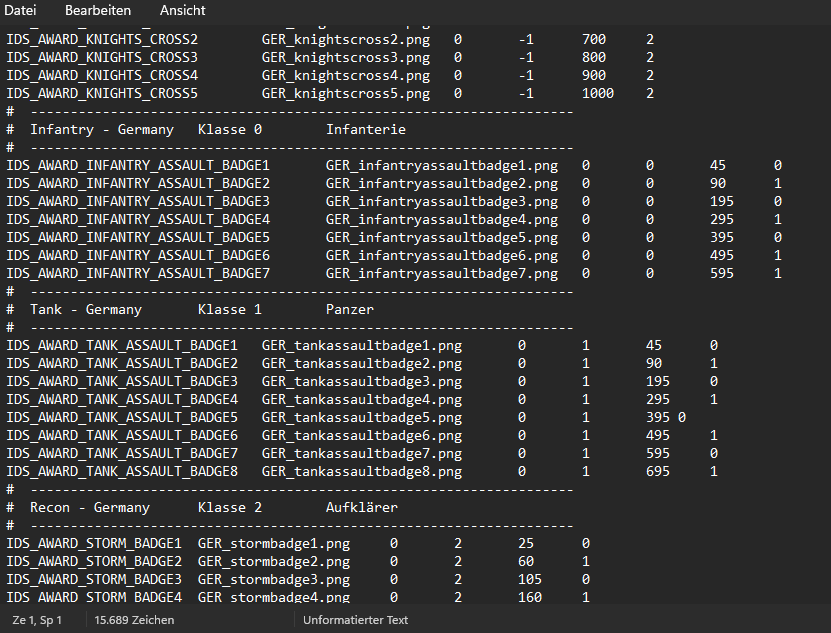Click the value 1000 in KNIGHTS_CROSS5 row
Image resolution: width=831 pixels, height=633 pixels.
pos(598,93)
